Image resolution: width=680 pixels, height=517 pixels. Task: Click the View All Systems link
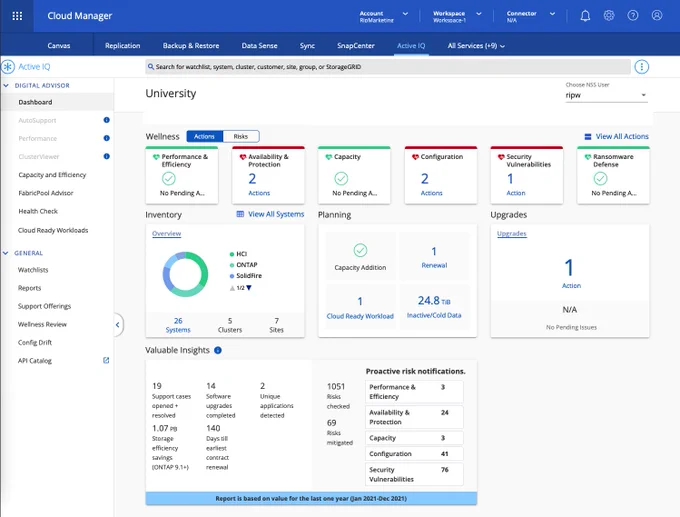(276, 214)
